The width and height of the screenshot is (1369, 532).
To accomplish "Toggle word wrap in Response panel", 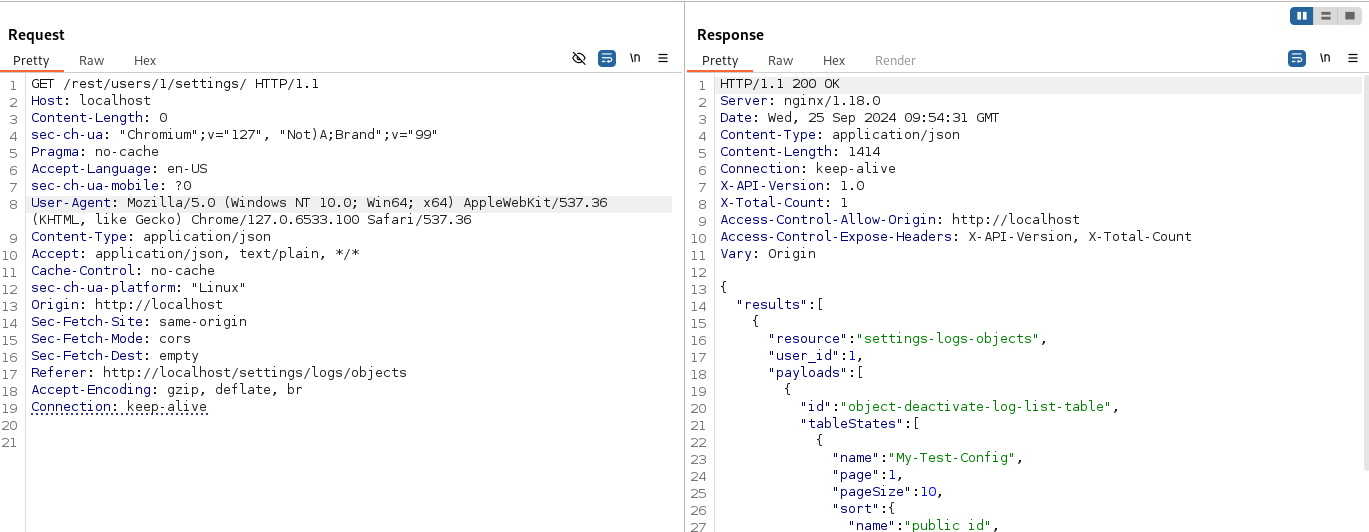I will click(1297, 59).
